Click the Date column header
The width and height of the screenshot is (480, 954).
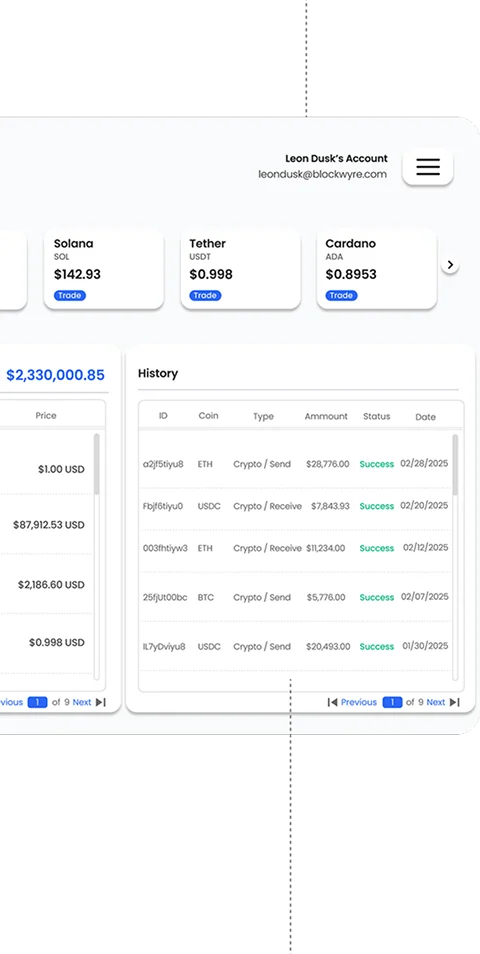(425, 417)
